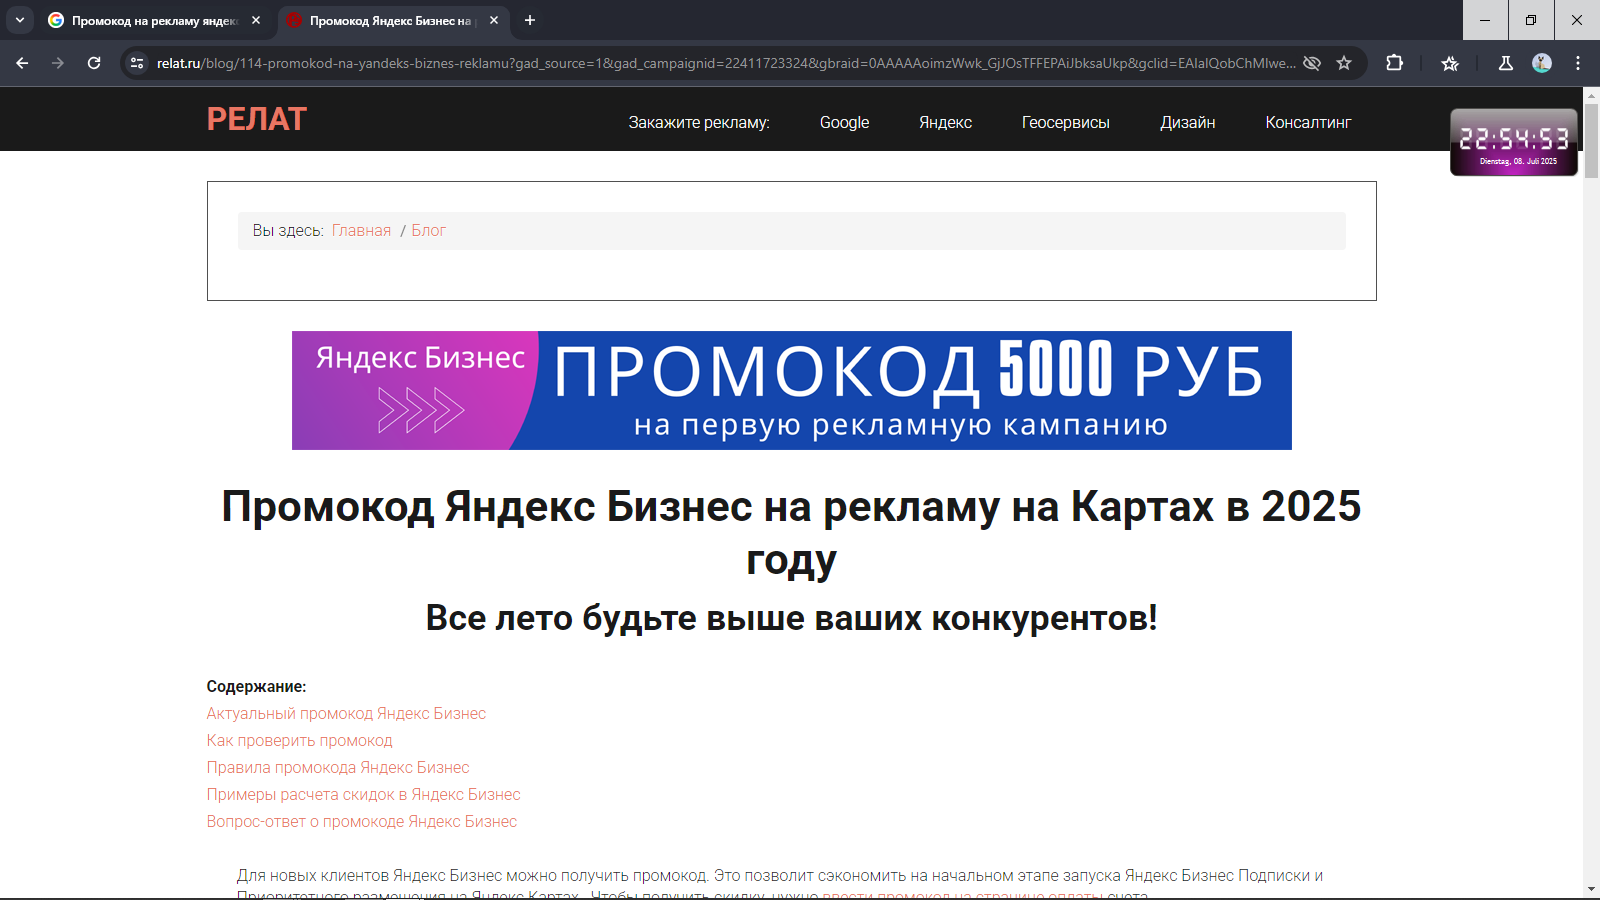Open the user profile avatar
This screenshot has width=1600, height=900.
coord(1542,63)
